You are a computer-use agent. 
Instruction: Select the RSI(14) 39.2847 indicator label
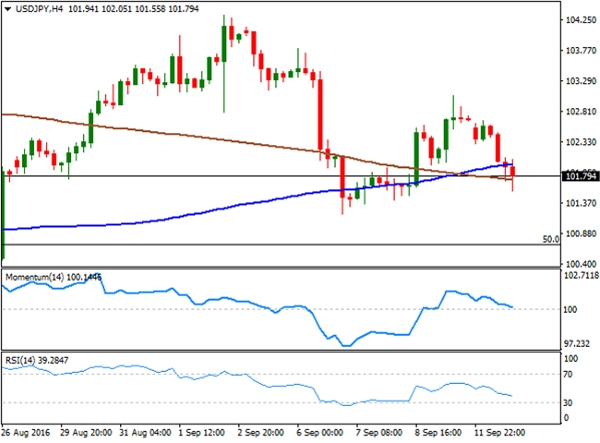tap(37, 360)
